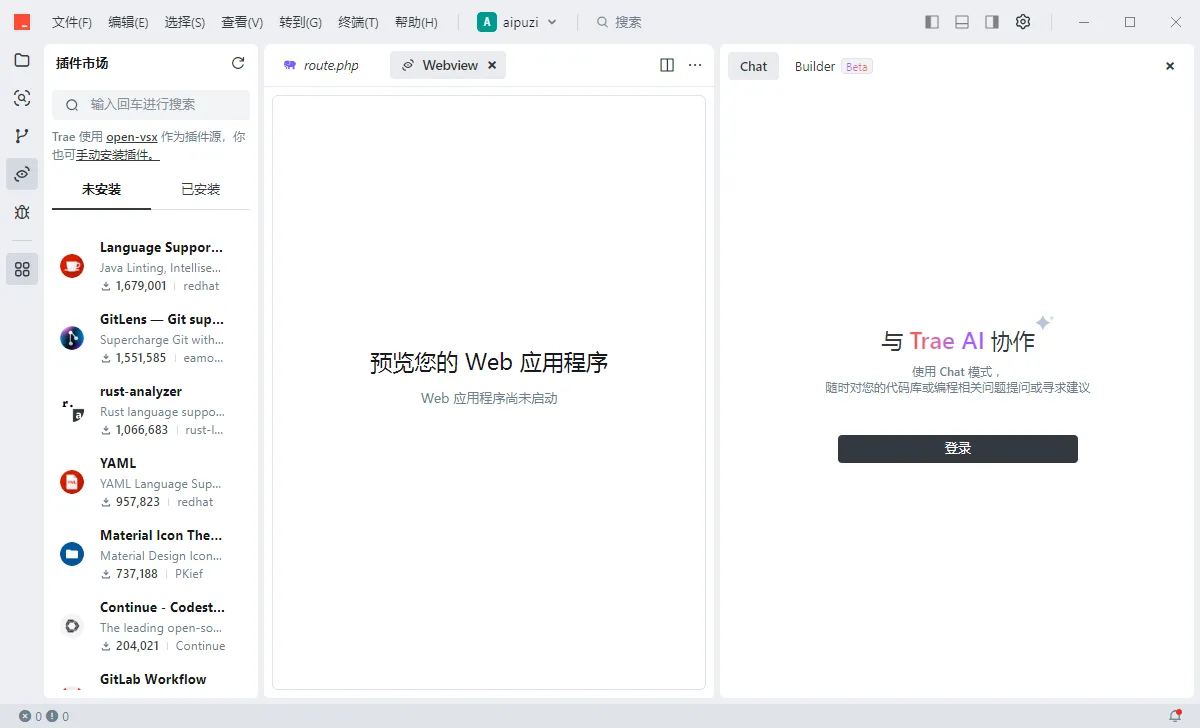
Task: Click the Language Support plugin icon
Action: pos(72,266)
